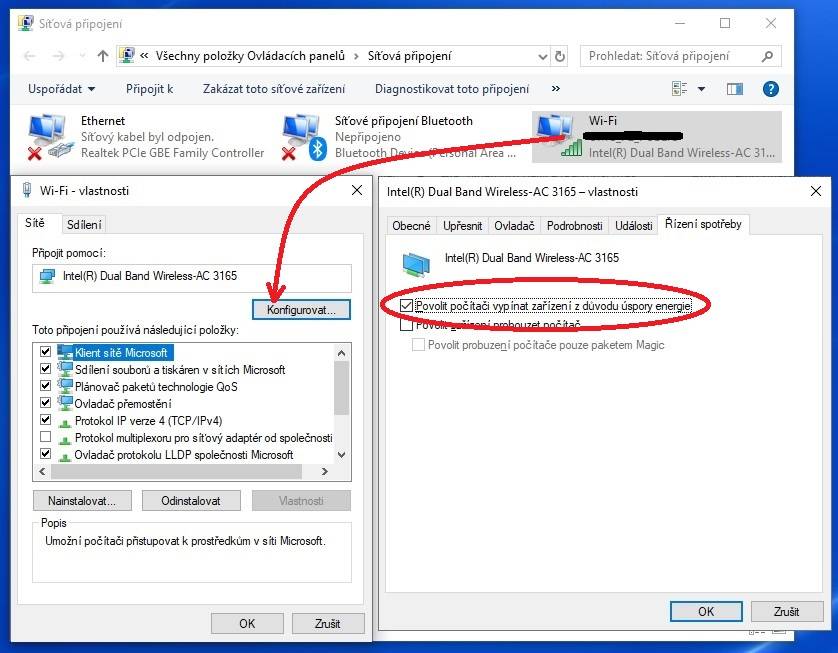This screenshot has height=653, width=838.
Task: Click the Plánovač paketů QoS icon
Action: click(65, 386)
